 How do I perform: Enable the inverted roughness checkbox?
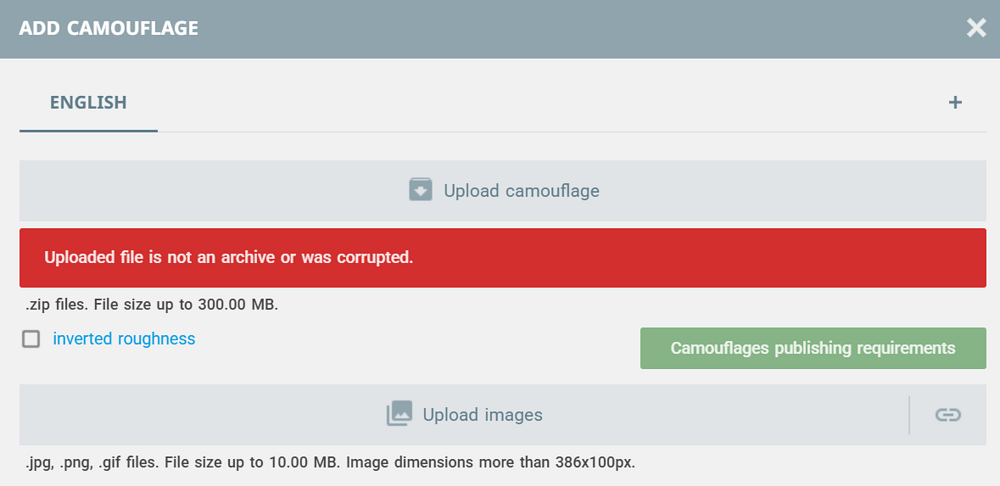point(31,339)
